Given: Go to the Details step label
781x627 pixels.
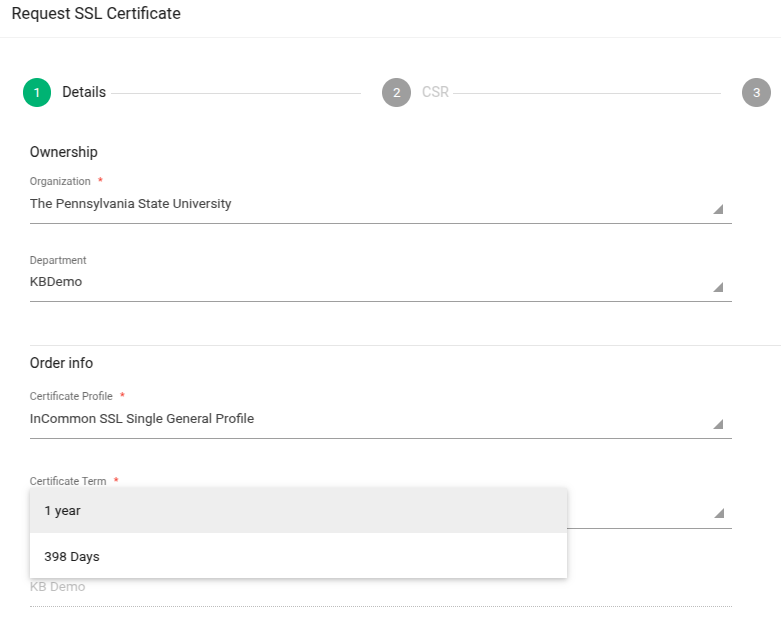Looking at the screenshot, I should [84, 92].
